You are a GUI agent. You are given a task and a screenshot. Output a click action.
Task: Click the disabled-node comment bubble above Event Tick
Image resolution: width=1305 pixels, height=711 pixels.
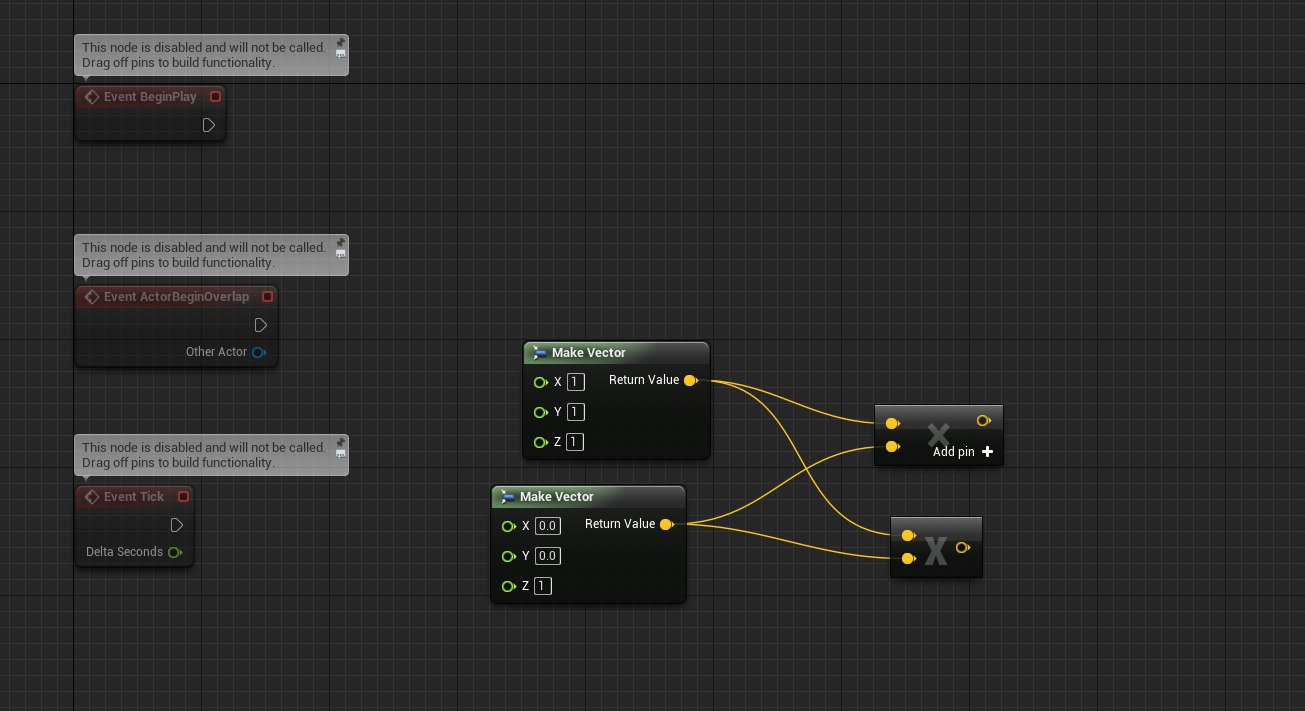point(212,455)
